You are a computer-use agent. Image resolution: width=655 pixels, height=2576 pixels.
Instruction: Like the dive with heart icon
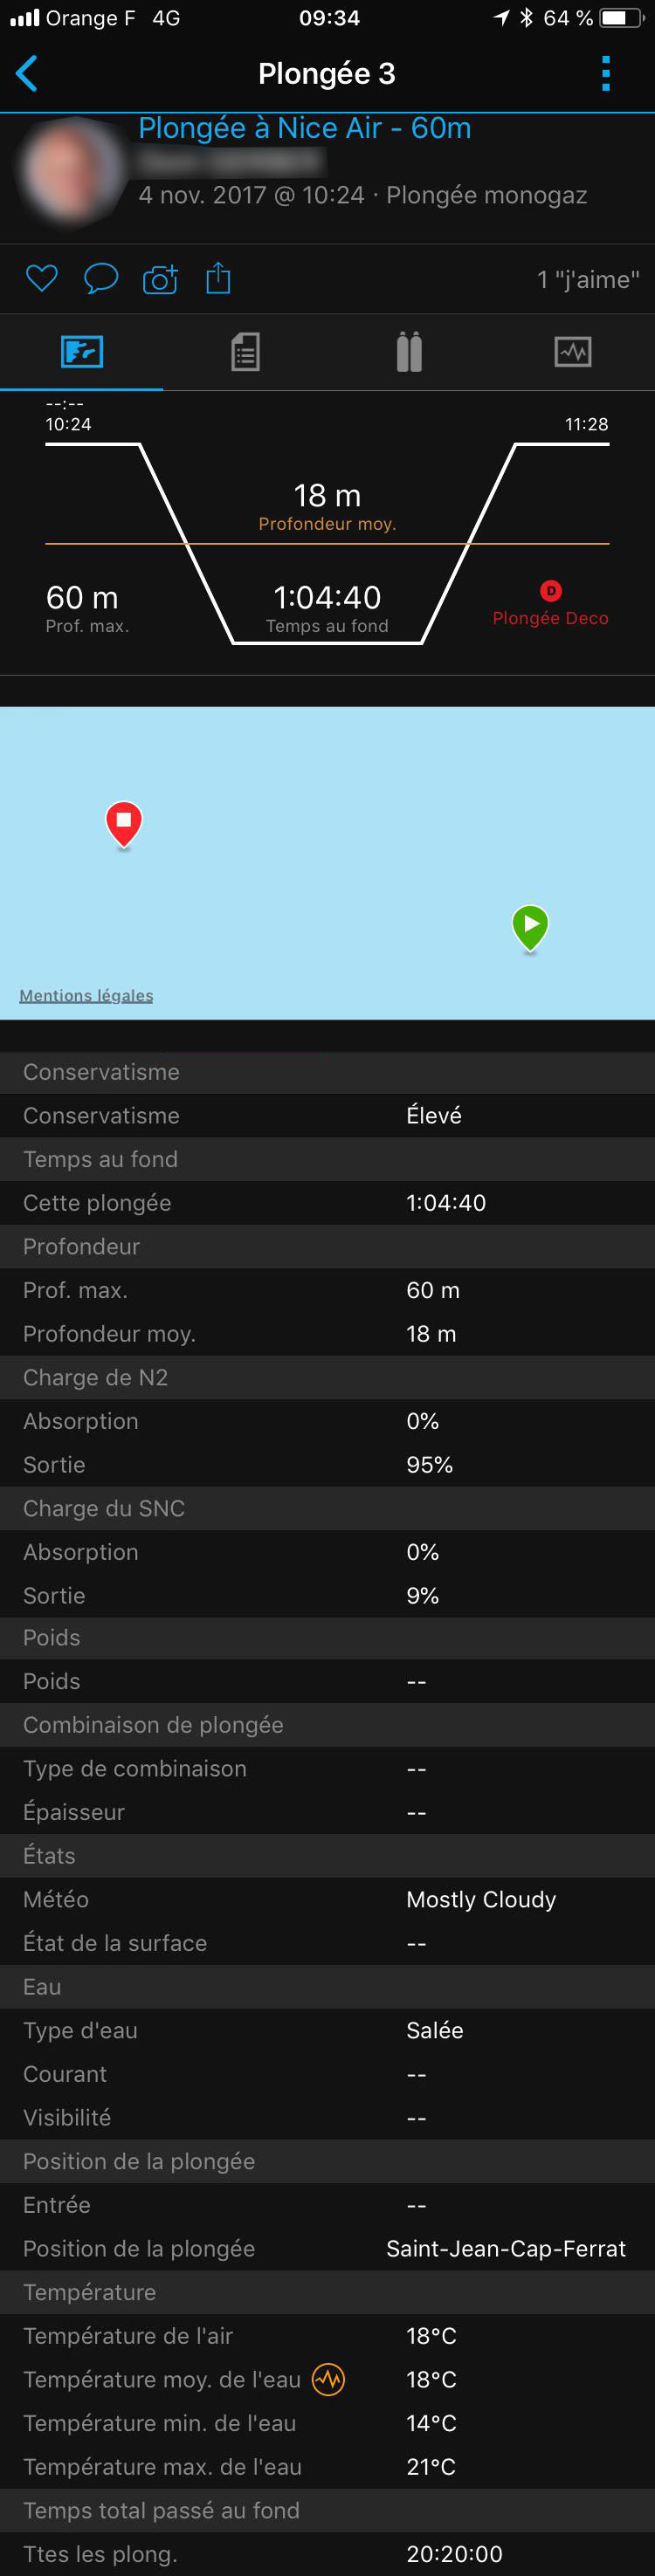point(41,278)
